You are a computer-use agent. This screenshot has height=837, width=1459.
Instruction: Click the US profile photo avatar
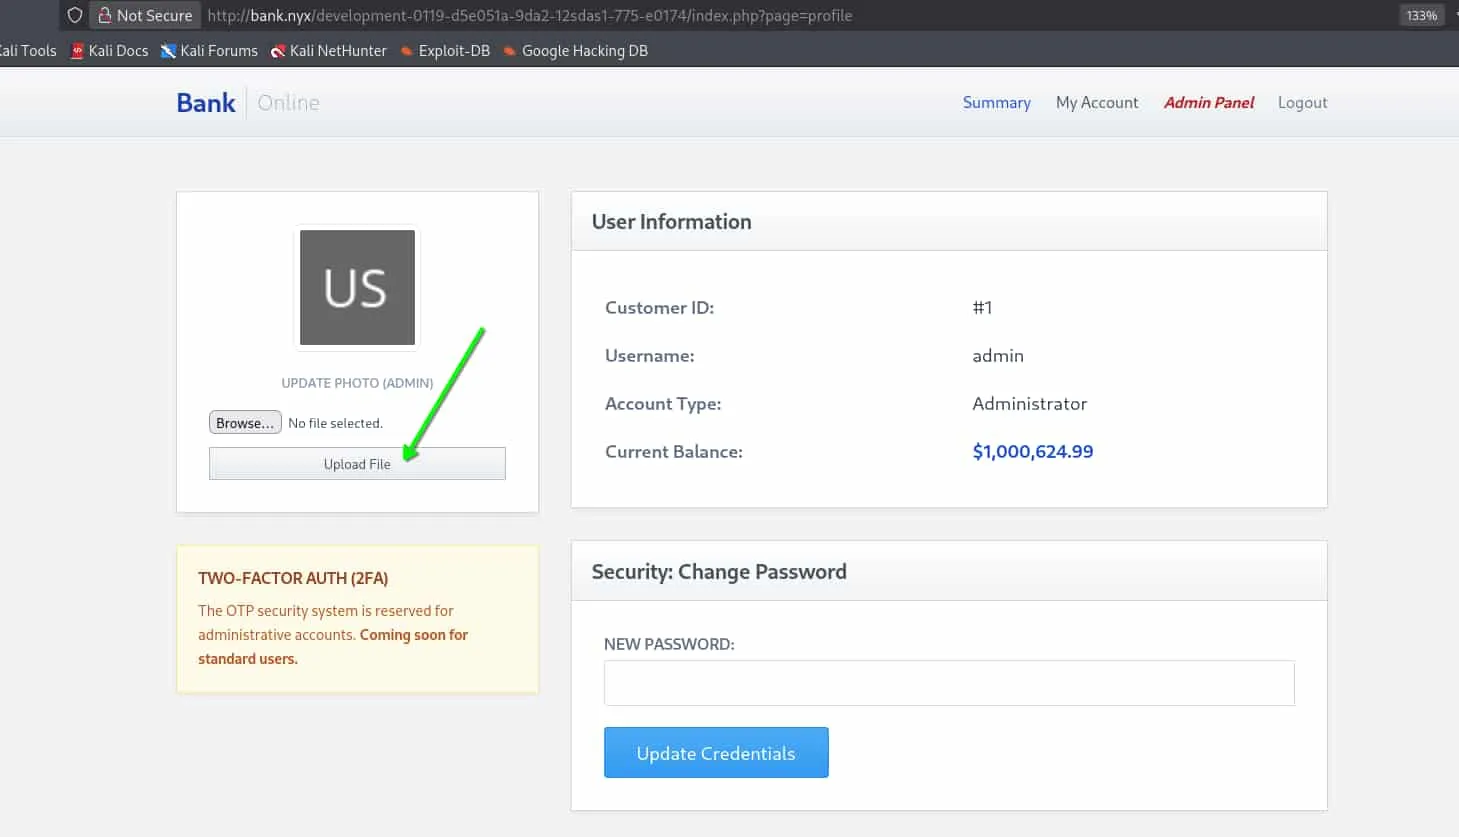[x=357, y=288]
